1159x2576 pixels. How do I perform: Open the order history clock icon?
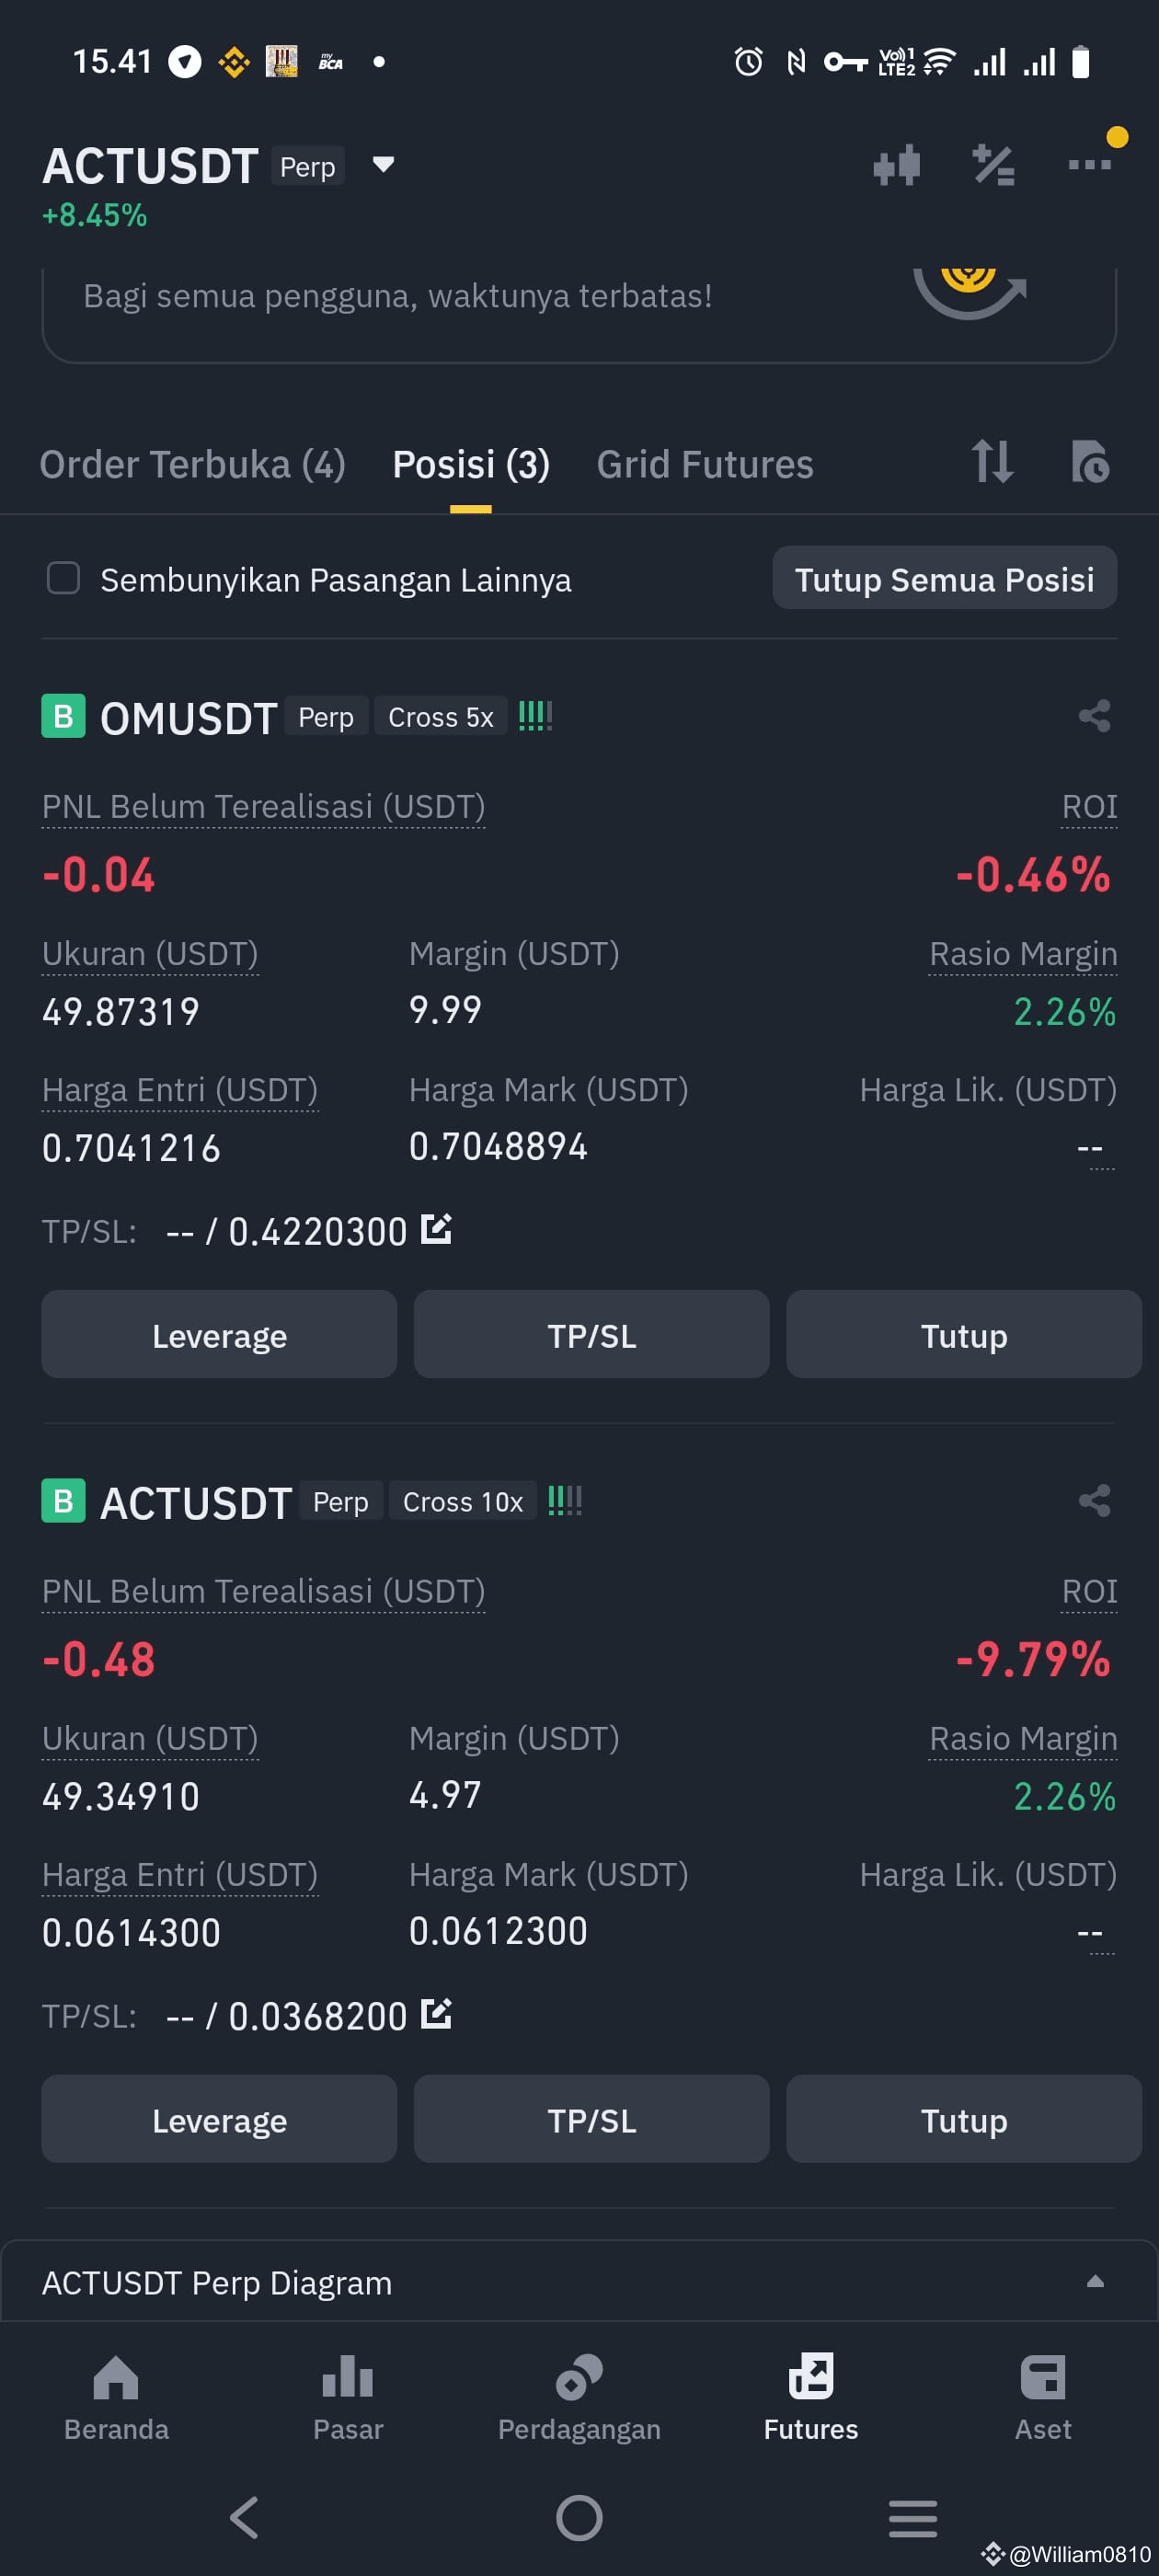1089,462
